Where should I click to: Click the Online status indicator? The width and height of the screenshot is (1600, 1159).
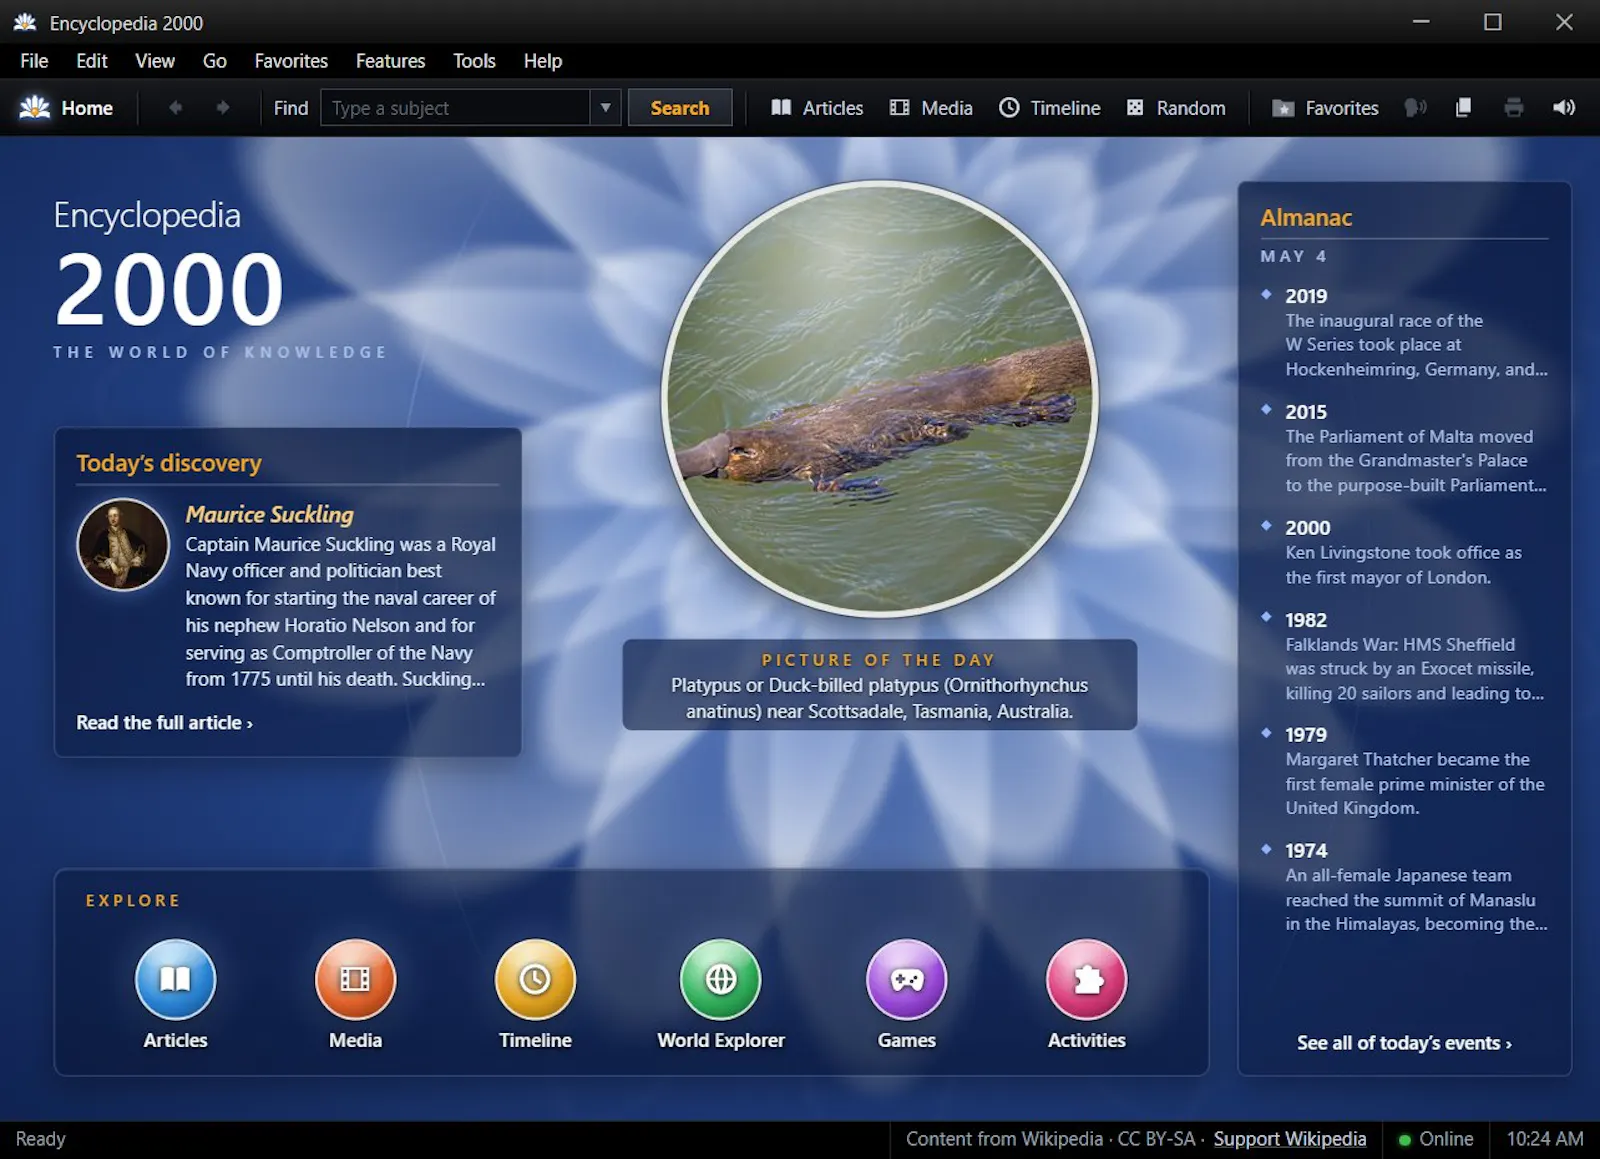pos(1436,1139)
